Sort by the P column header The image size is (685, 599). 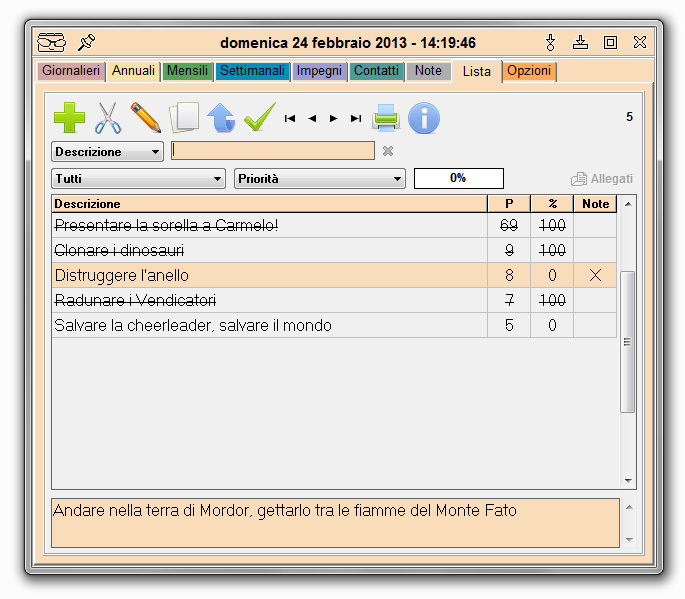point(509,204)
